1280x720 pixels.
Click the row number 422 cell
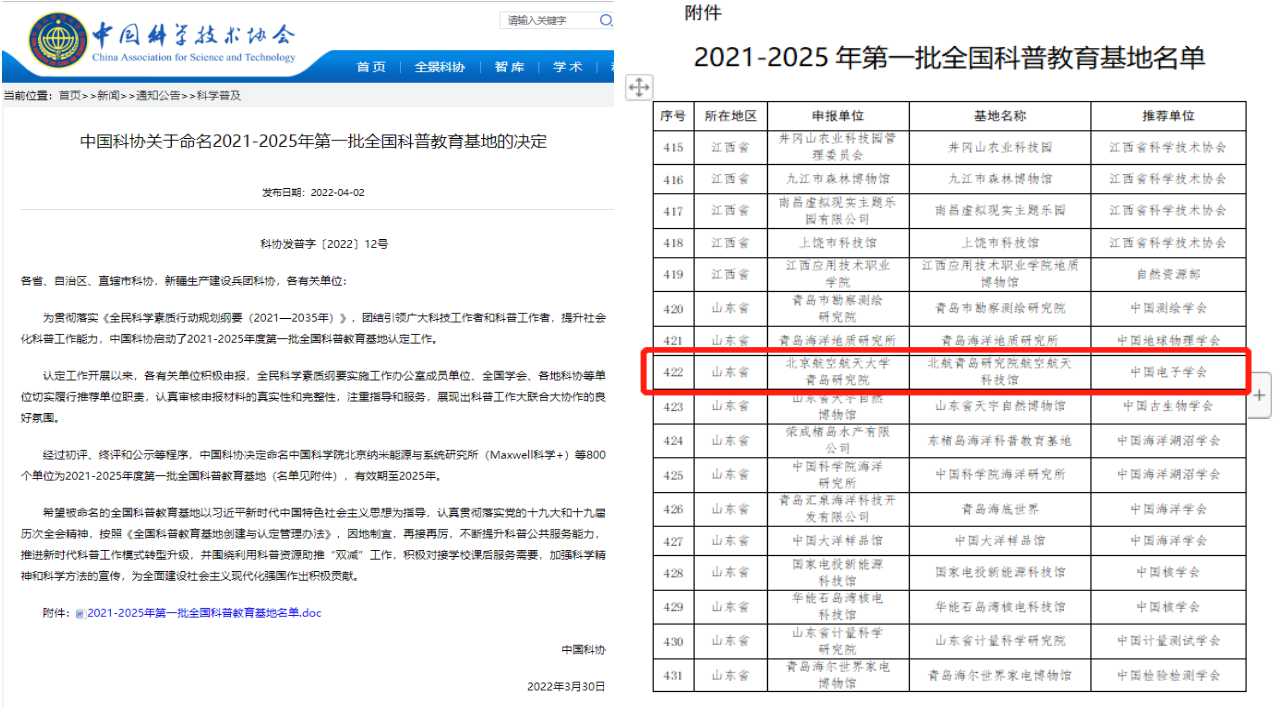click(x=673, y=372)
